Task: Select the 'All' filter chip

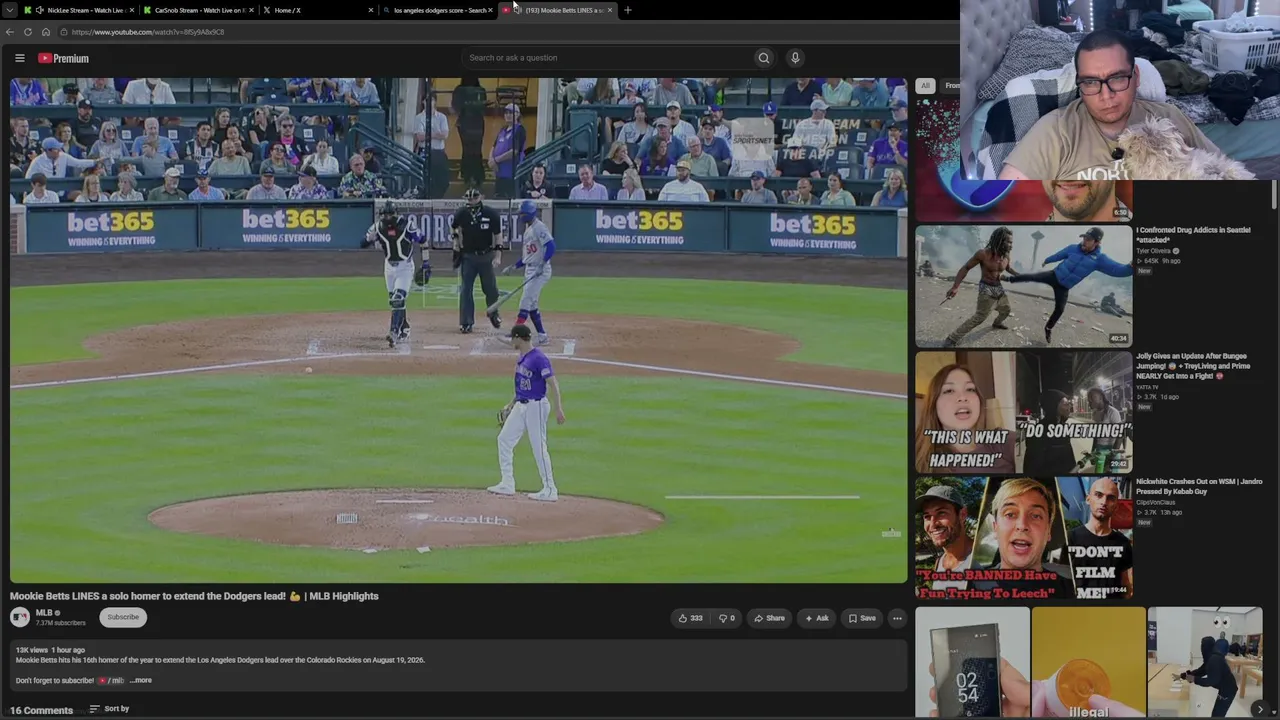Action: (926, 86)
